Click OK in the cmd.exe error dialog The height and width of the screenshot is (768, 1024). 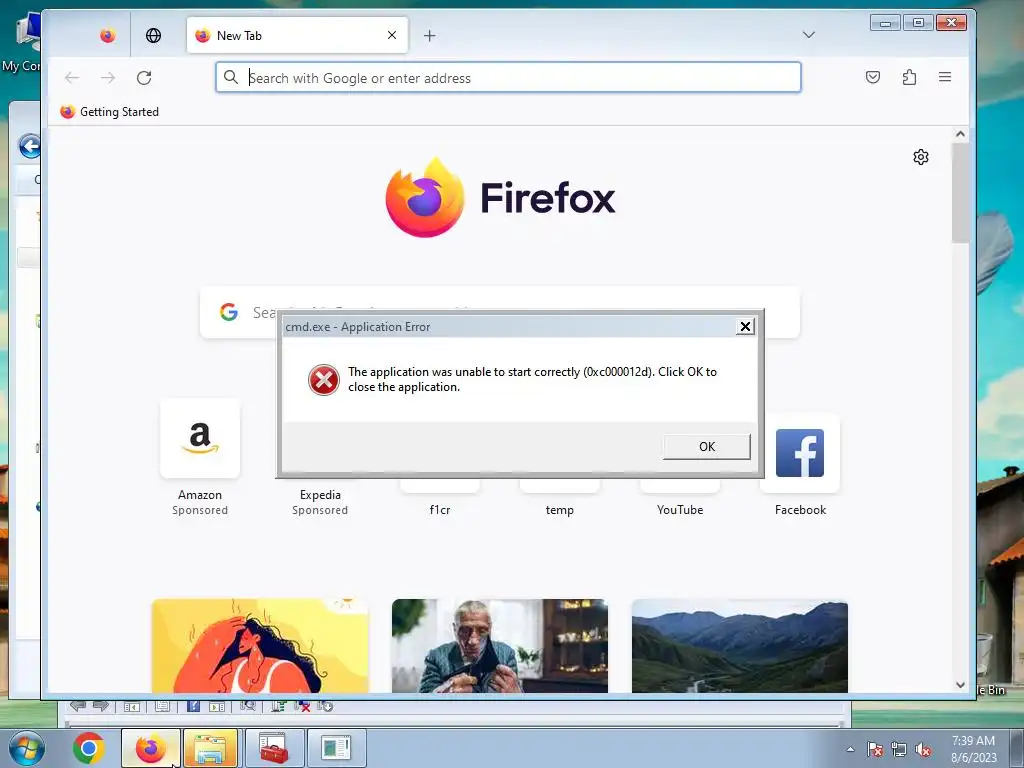point(707,447)
